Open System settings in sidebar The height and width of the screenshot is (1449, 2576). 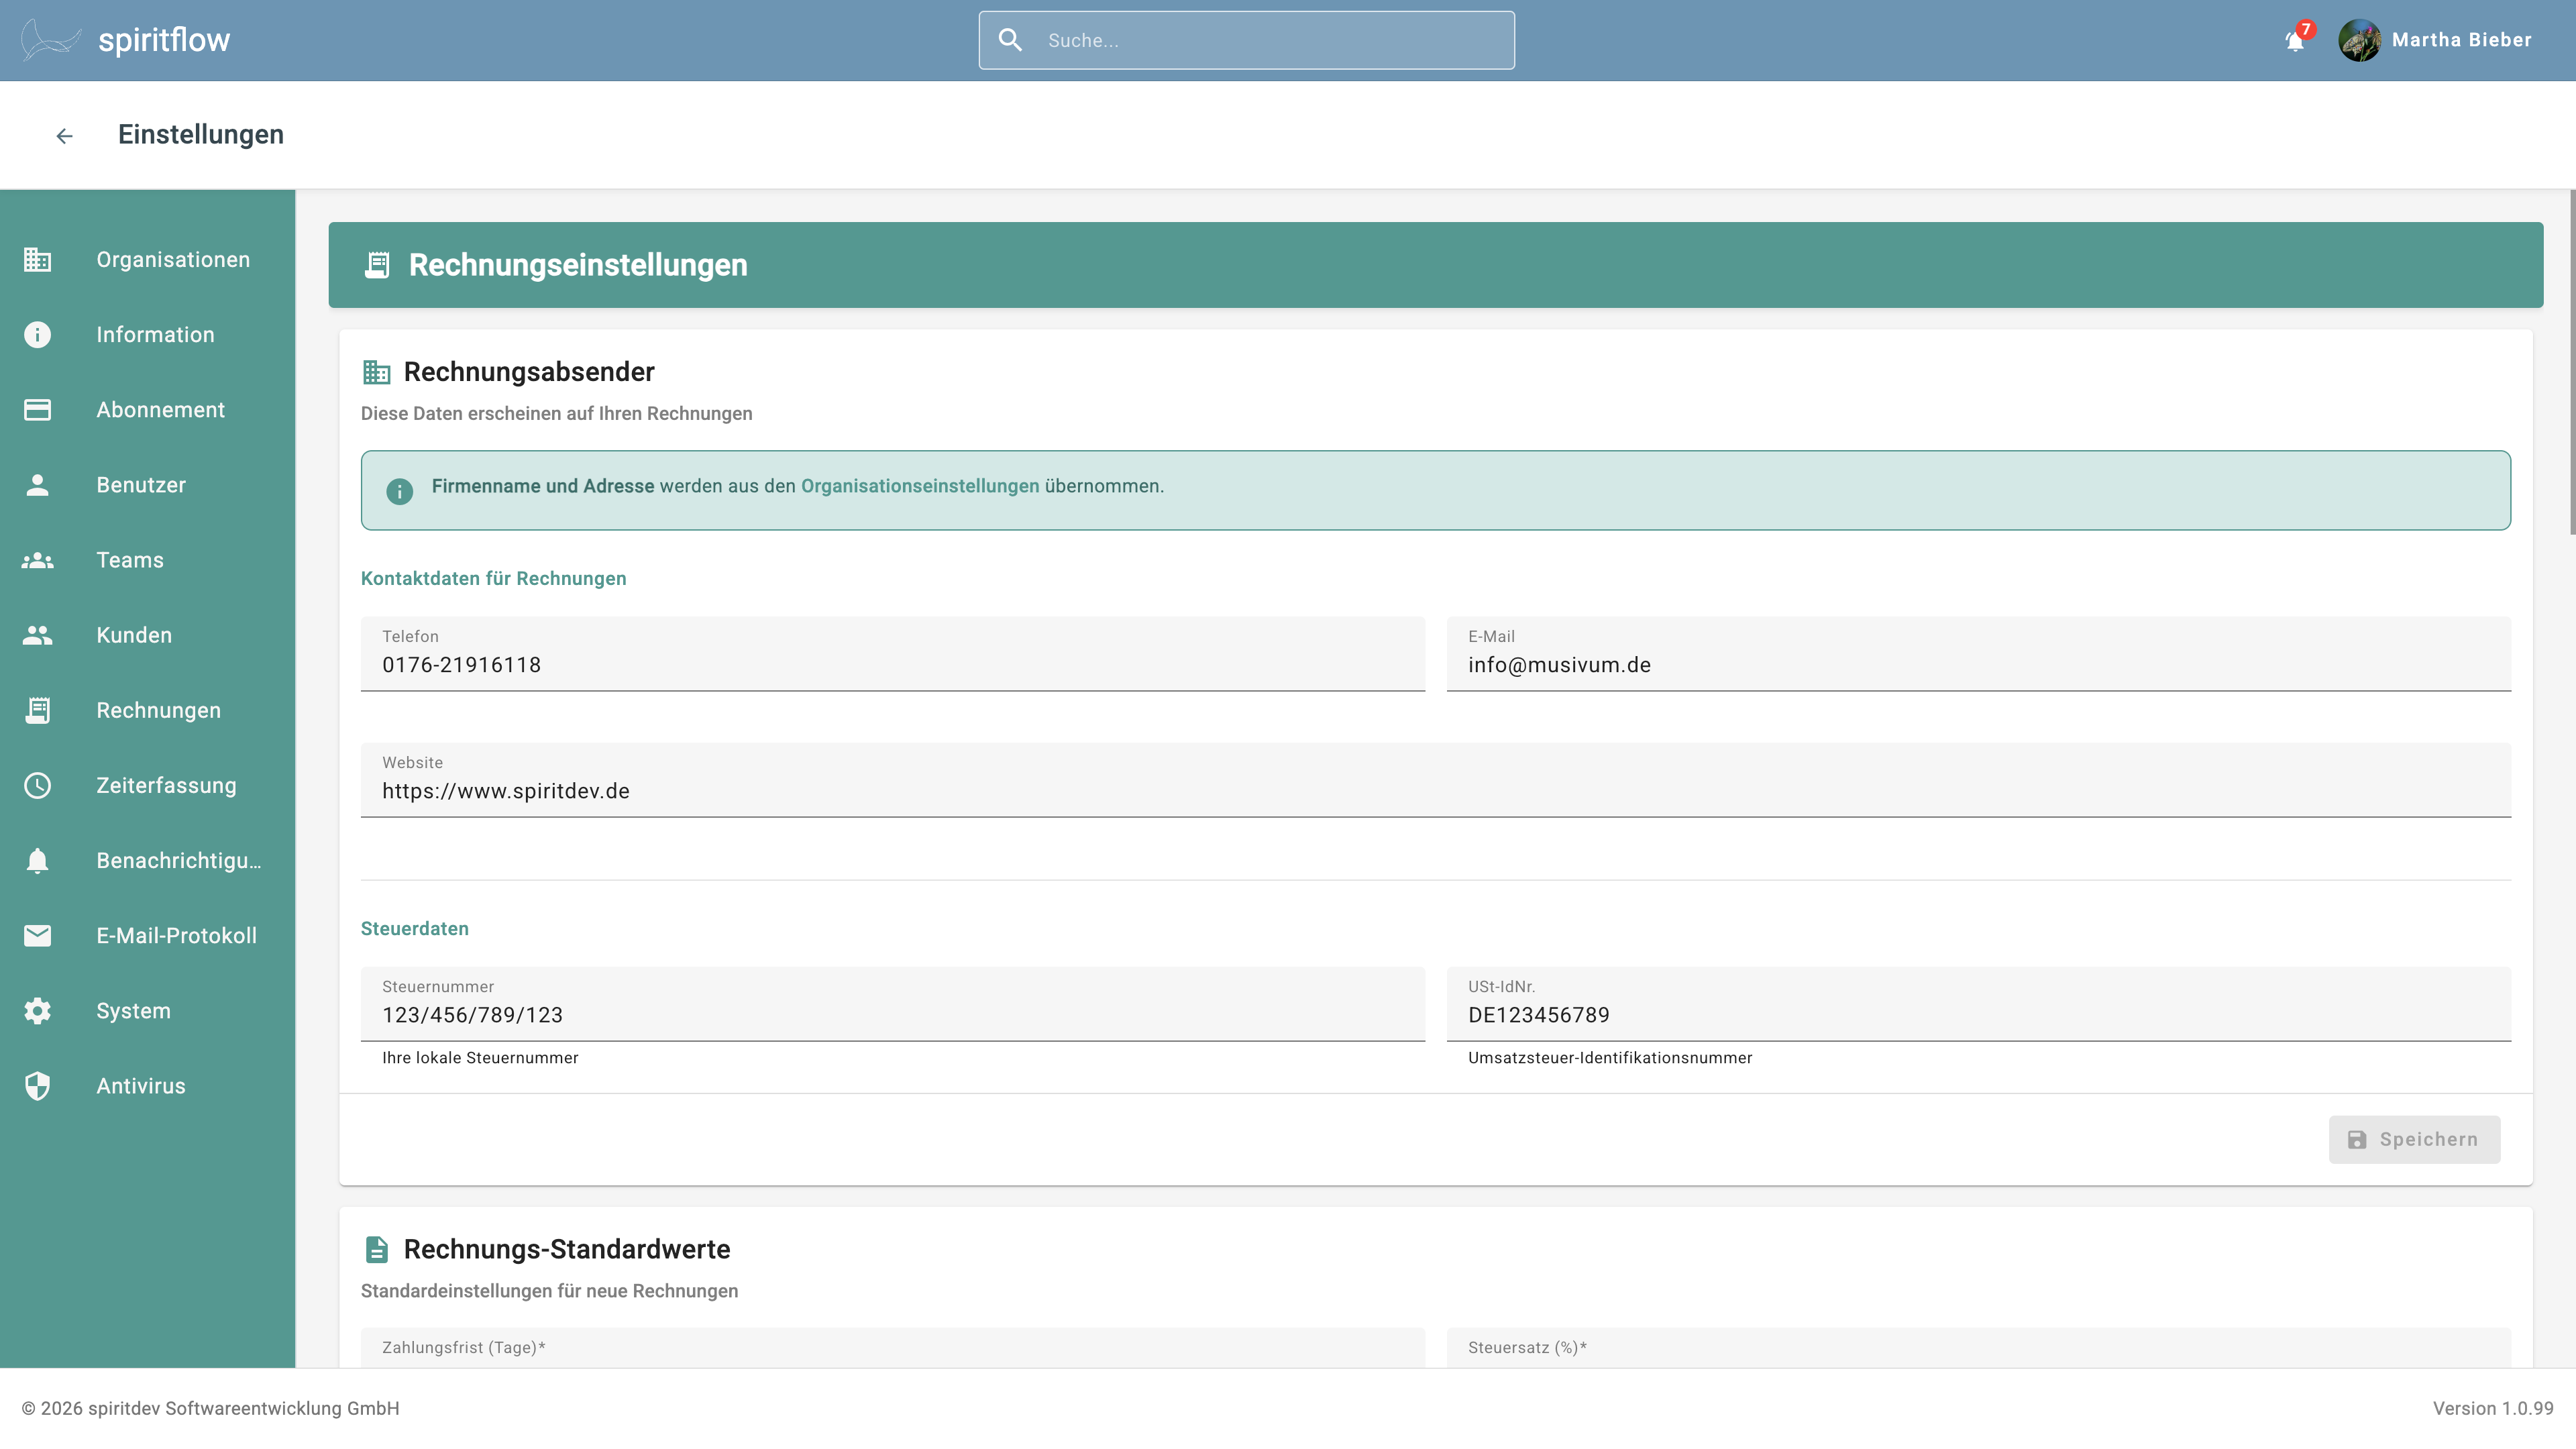(148, 1010)
